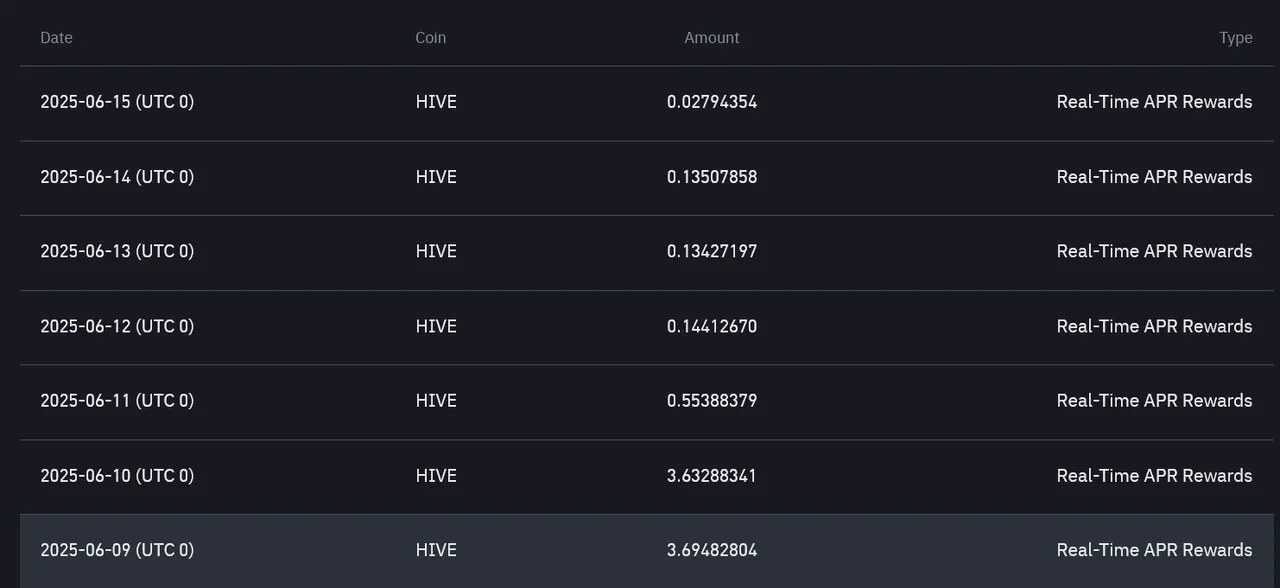Click the amount 0.14412670

[712, 326]
